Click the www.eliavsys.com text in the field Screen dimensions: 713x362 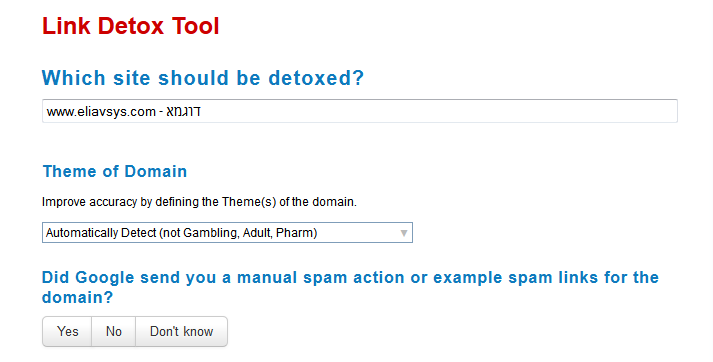(x=101, y=112)
